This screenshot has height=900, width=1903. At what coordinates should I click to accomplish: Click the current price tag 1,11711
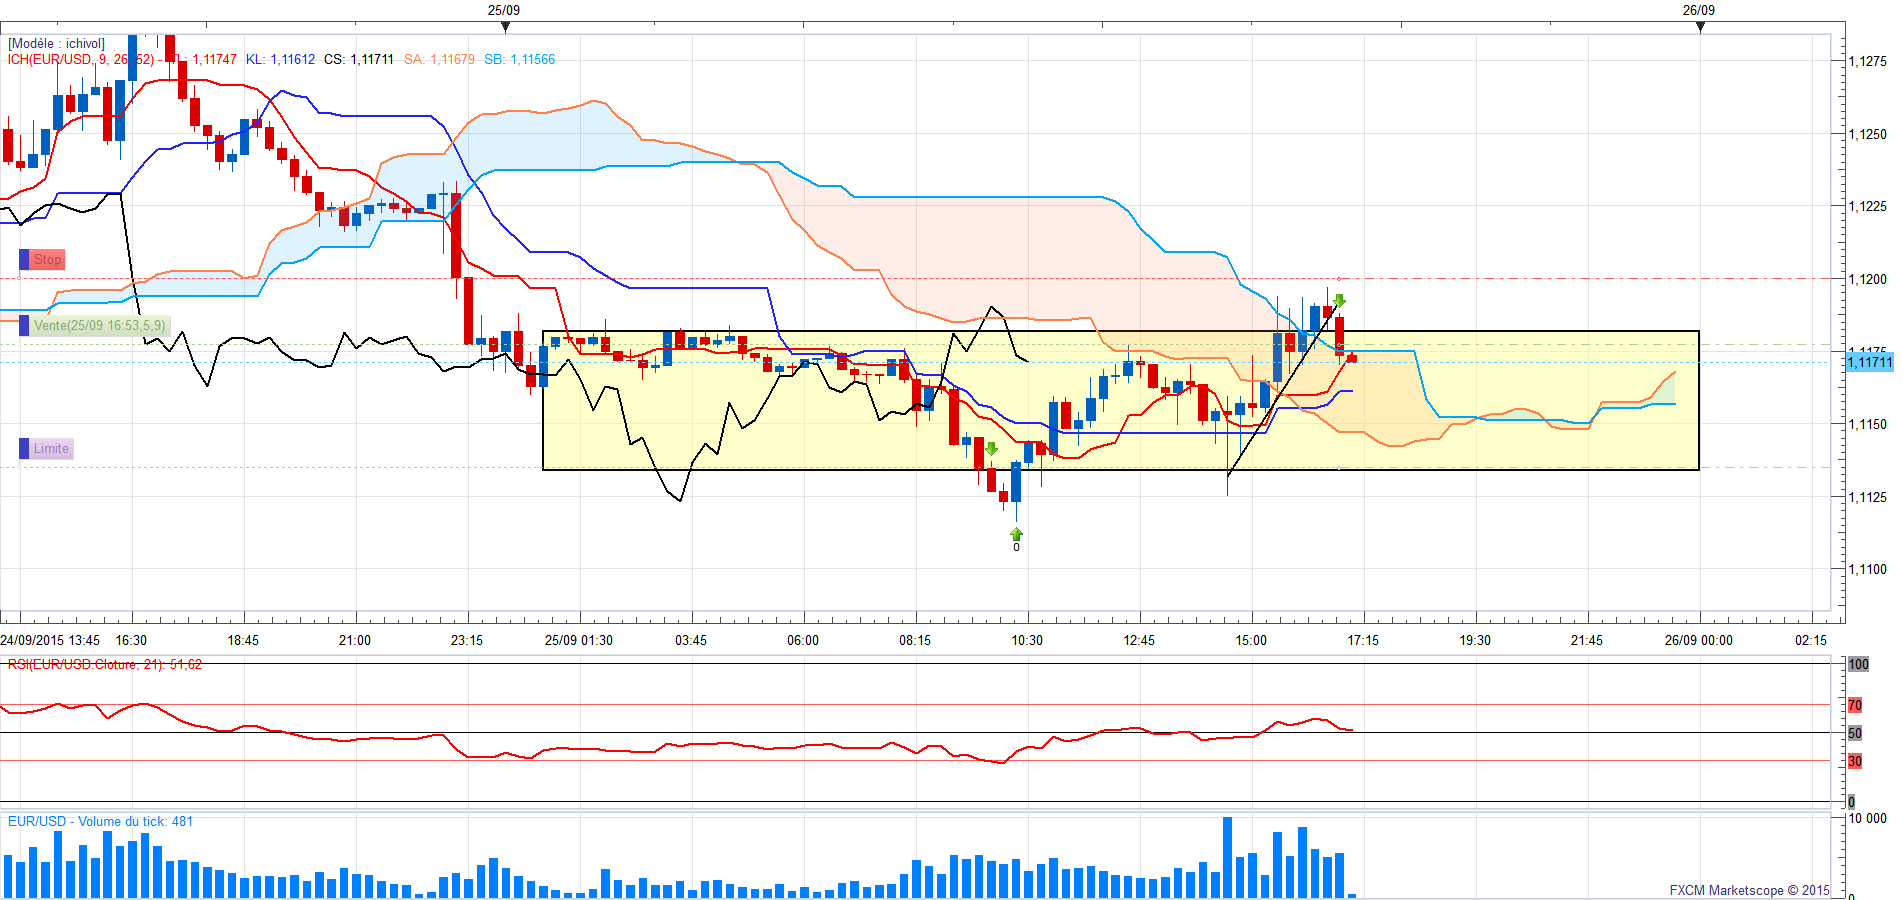click(1868, 362)
